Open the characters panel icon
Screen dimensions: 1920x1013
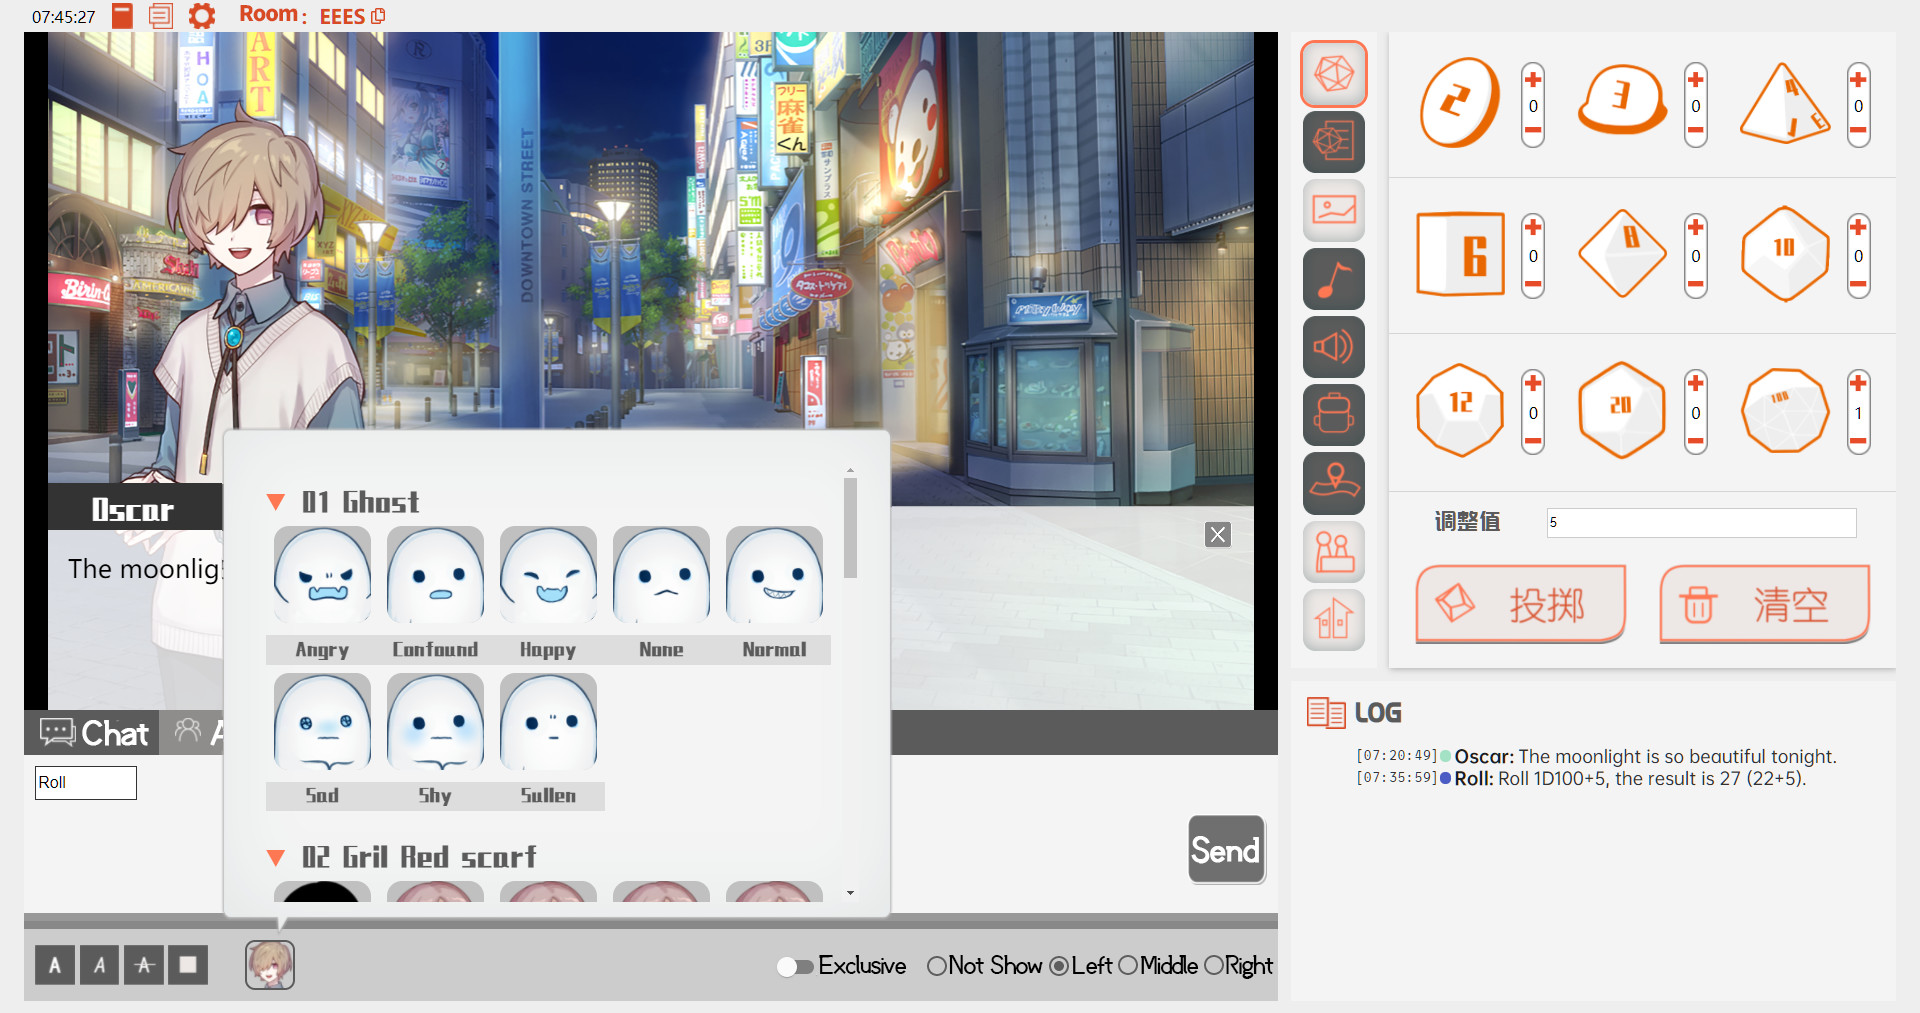(1334, 551)
